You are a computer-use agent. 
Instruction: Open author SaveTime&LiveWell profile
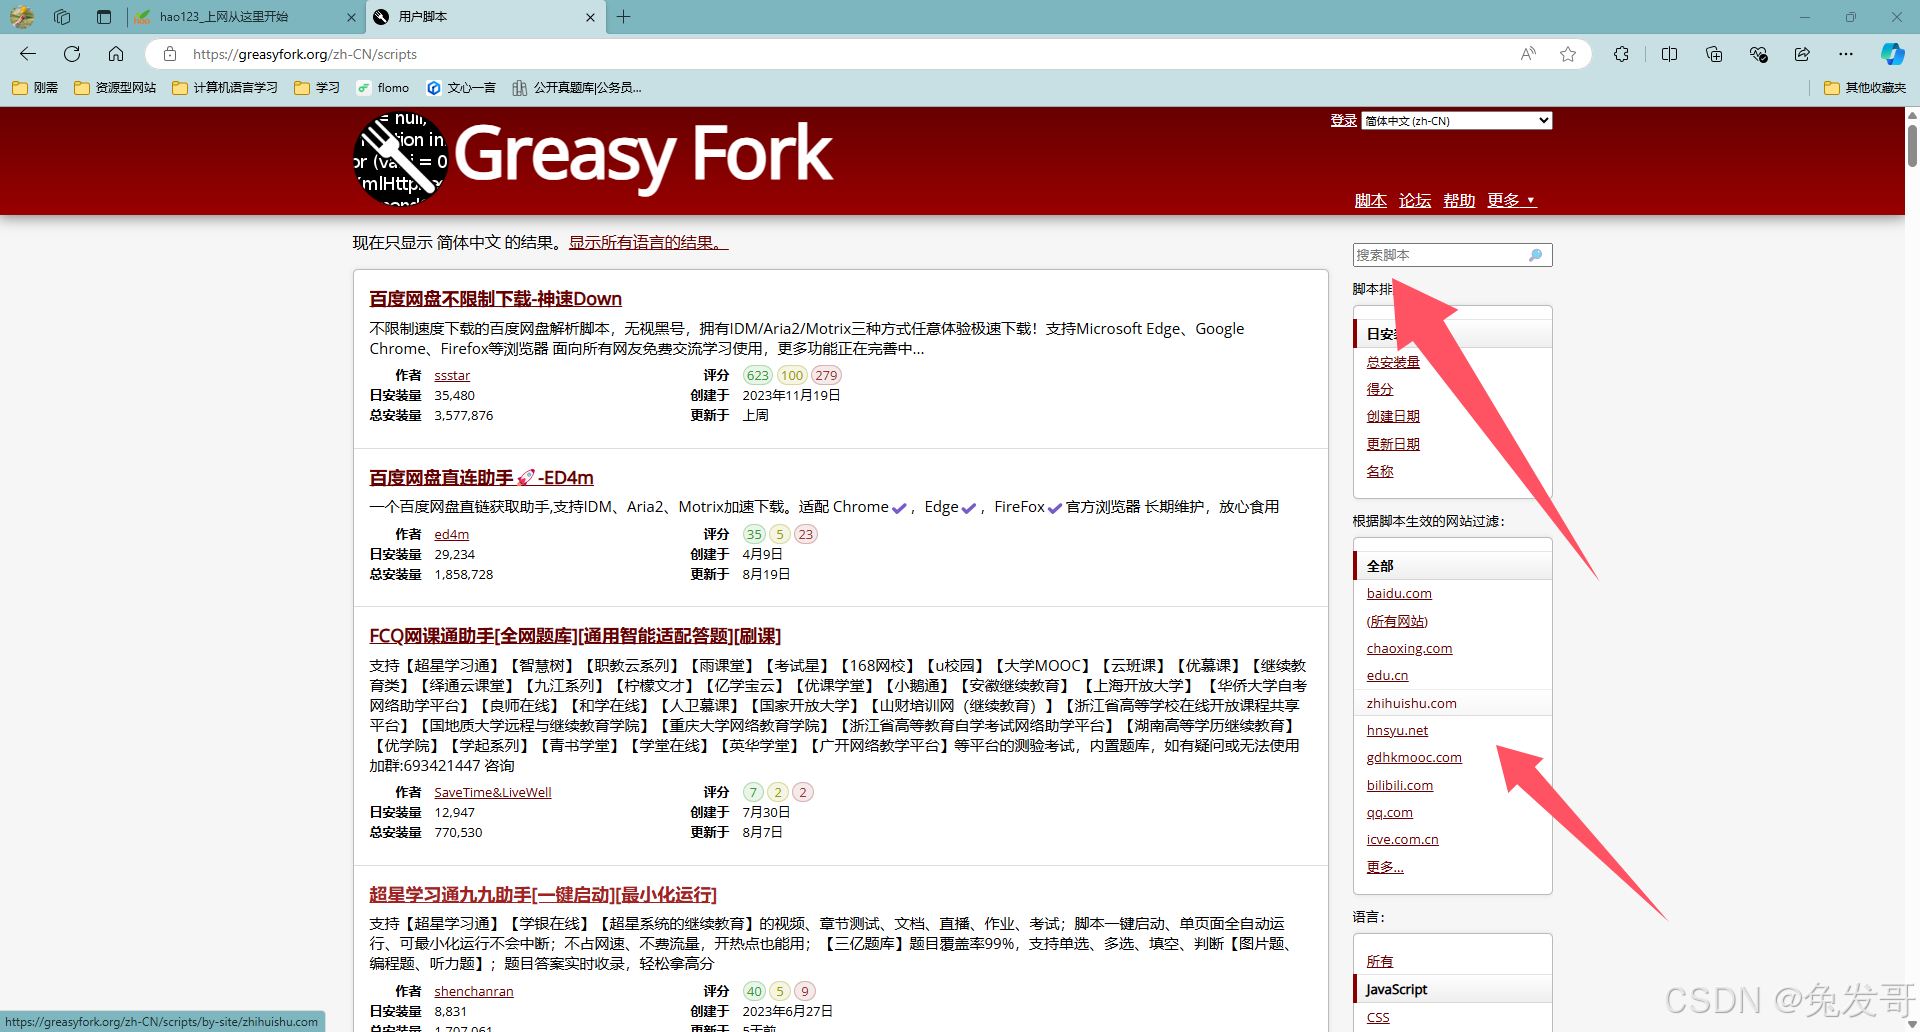pos(492,792)
